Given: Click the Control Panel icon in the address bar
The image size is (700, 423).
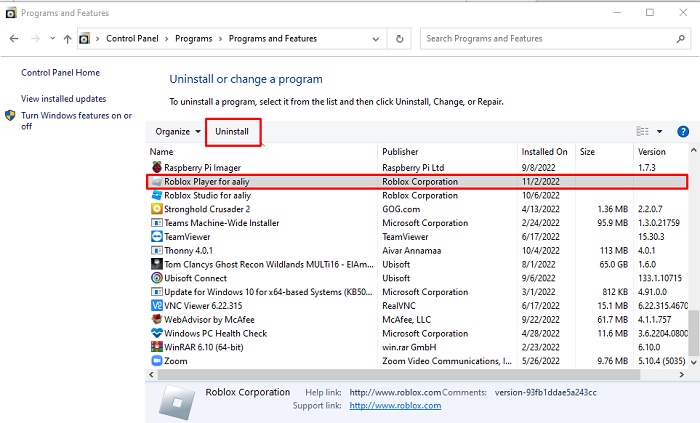Looking at the screenshot, I should coord(84,39).
